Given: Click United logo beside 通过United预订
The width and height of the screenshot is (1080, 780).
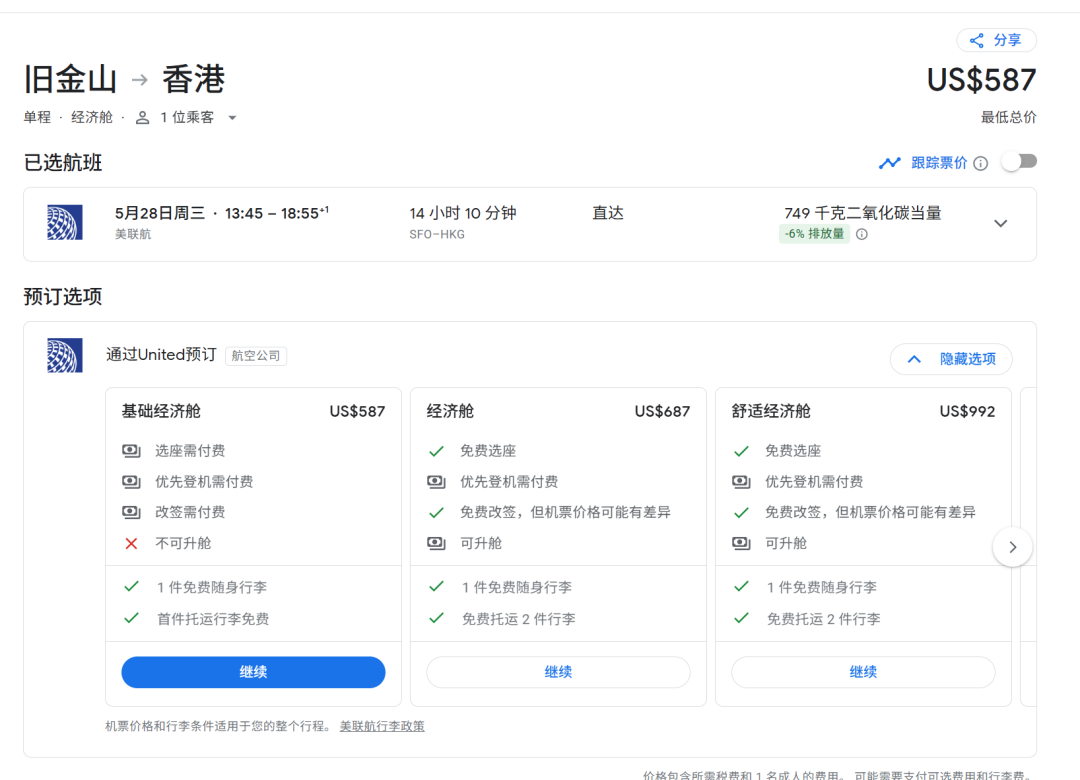Looking at the screenshot, I should [x=65, y=355].
